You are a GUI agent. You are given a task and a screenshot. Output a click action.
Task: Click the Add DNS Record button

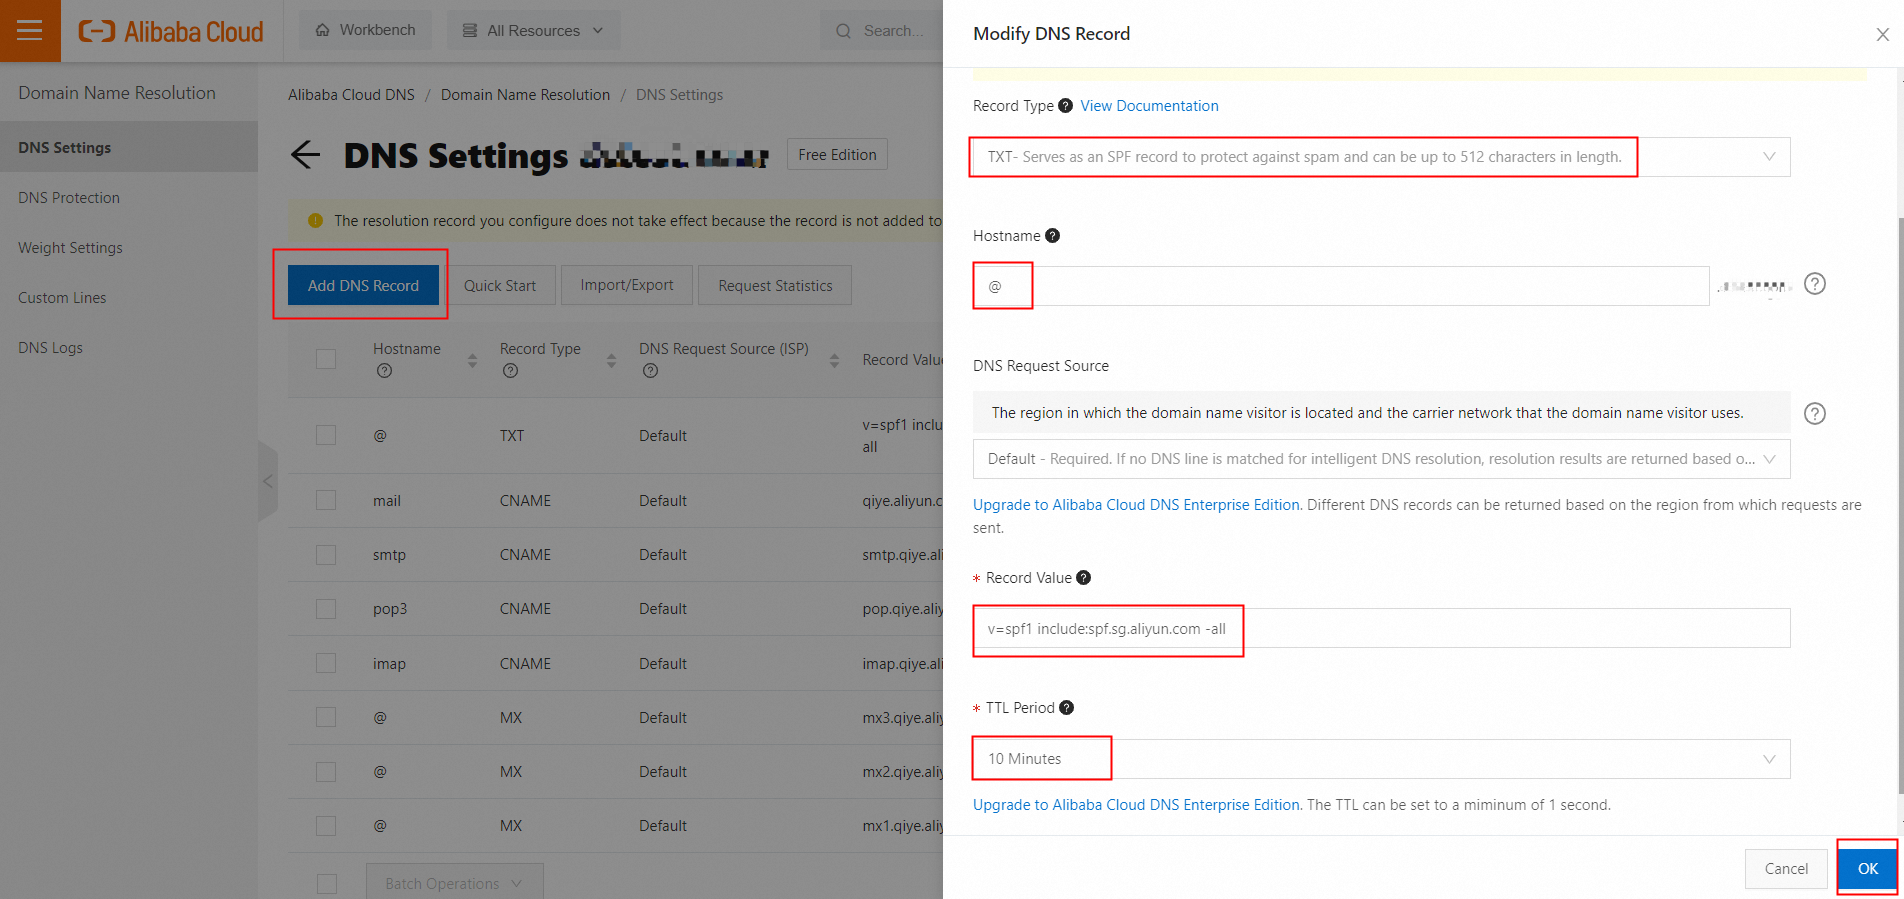pyautogui.click(x=363, y=285)
